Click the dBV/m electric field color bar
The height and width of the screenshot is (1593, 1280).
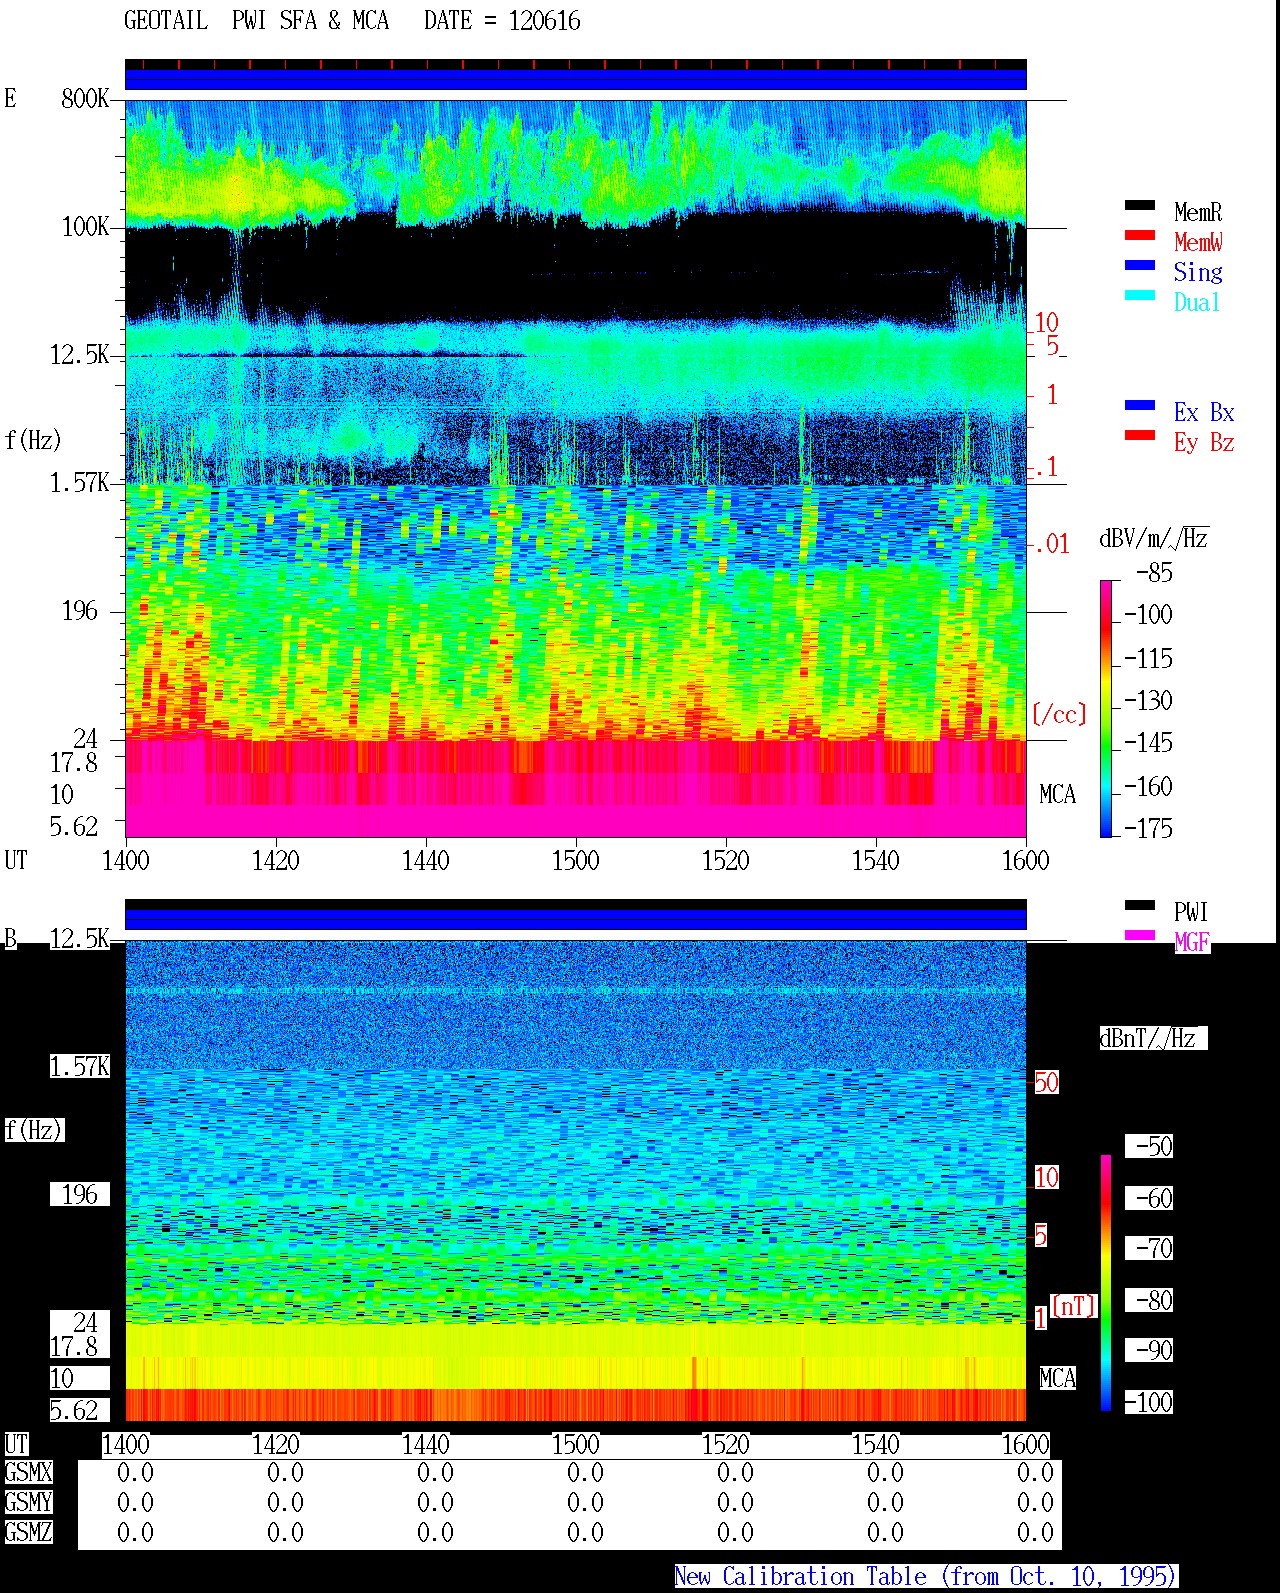click(1106, 709)
